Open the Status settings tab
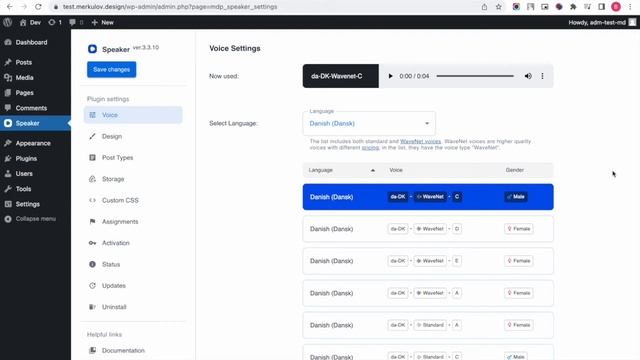 point(133,264)
